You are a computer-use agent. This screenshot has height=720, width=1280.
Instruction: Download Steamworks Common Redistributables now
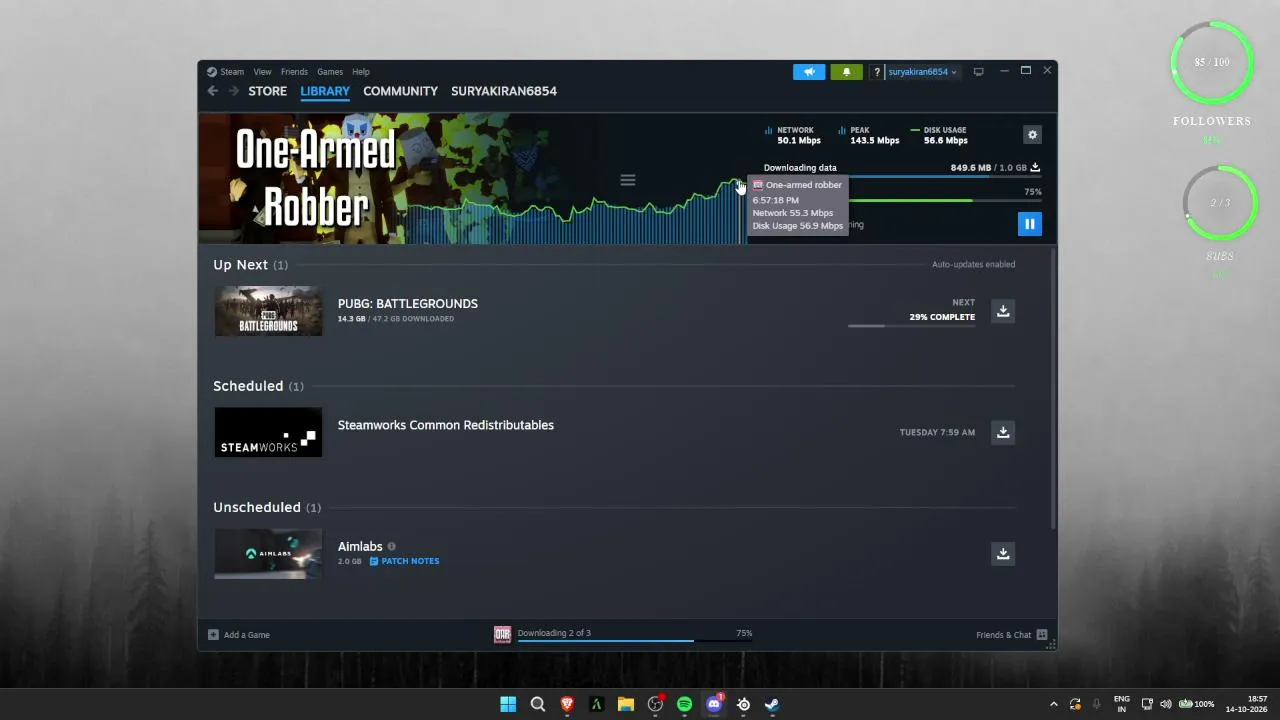click(x=1003, y=432)
